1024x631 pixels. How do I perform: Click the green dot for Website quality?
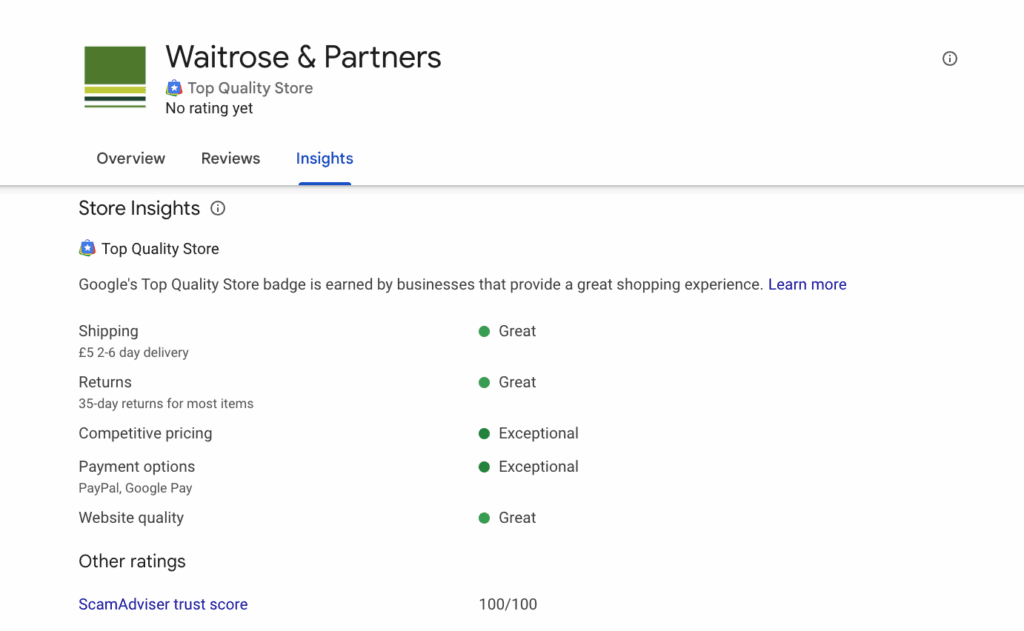click(x=484, y=517)
